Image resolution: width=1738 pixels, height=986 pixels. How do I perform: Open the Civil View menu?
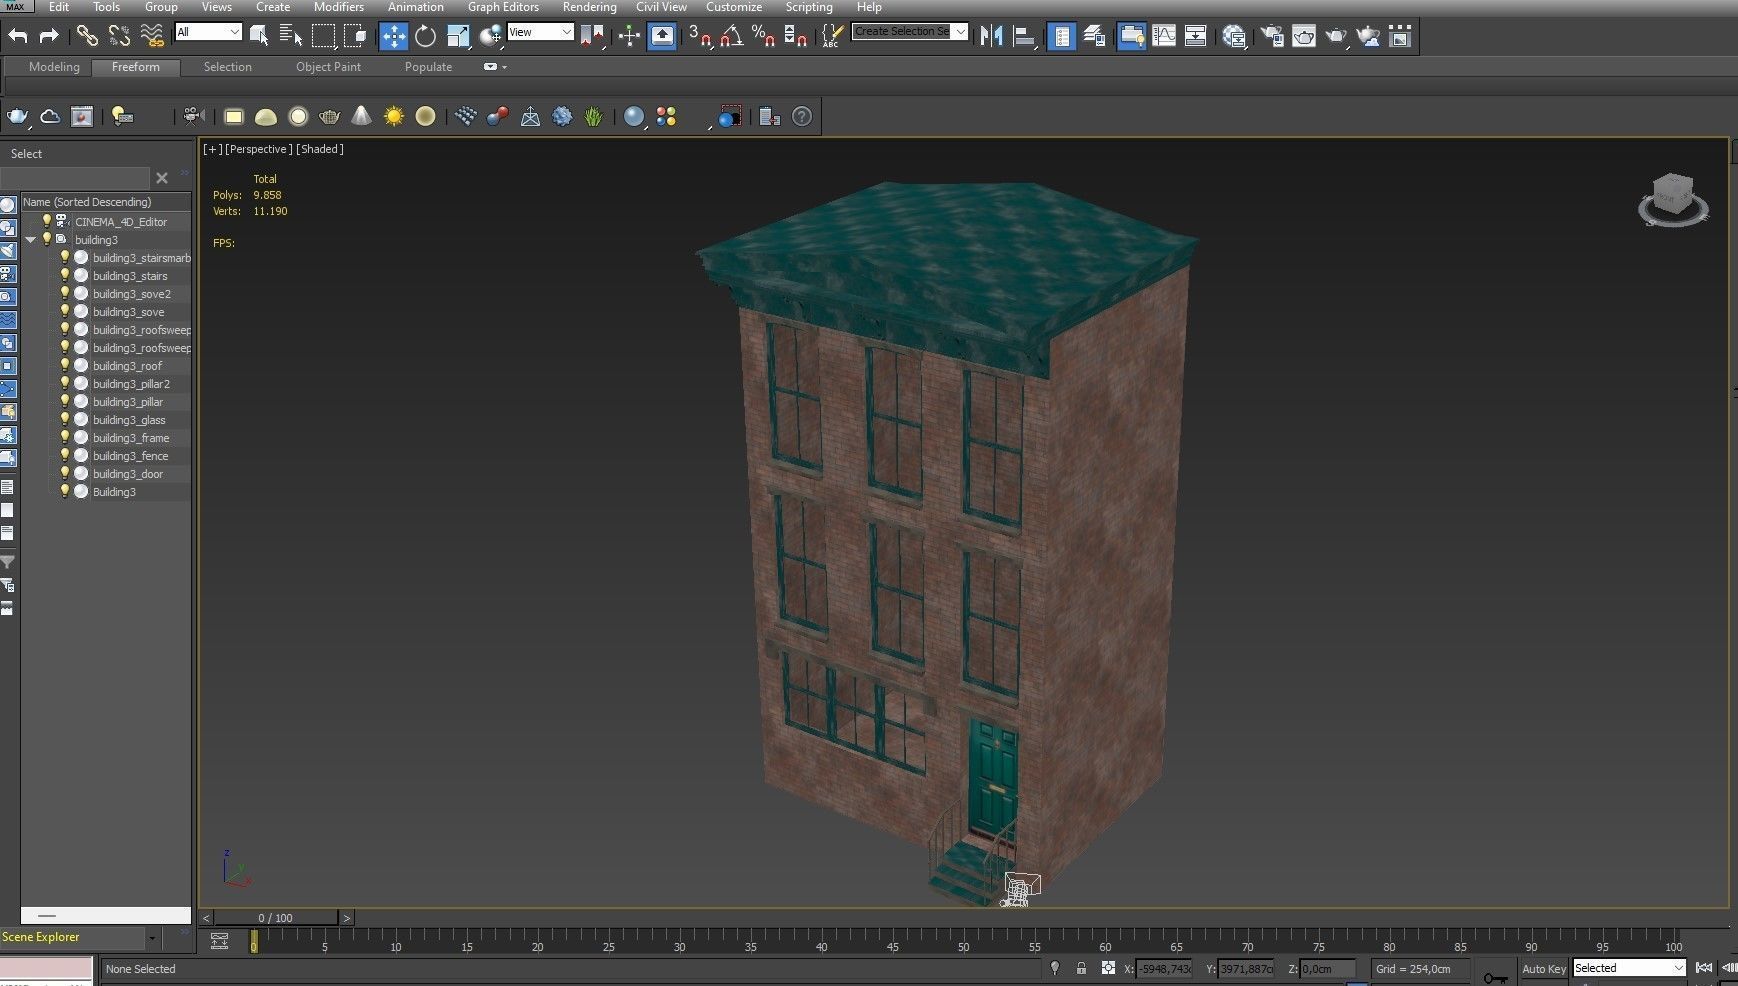(661, 7)
